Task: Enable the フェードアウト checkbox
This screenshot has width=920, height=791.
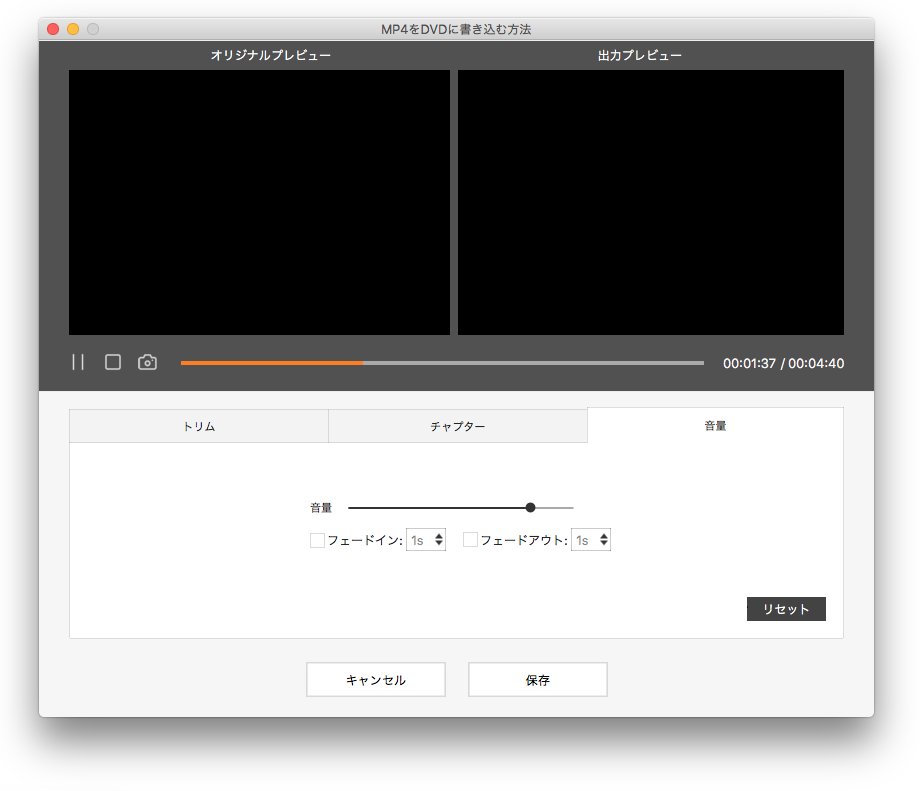Action: pos(471,540)
